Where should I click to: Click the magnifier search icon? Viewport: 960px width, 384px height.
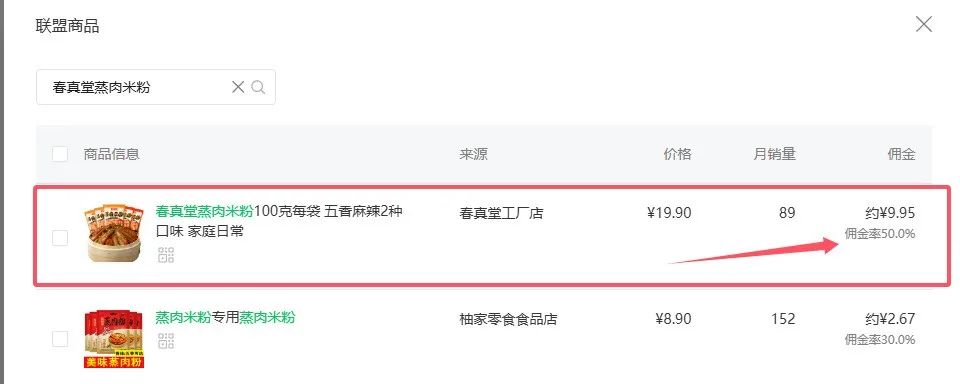click(x=258, y=87)
